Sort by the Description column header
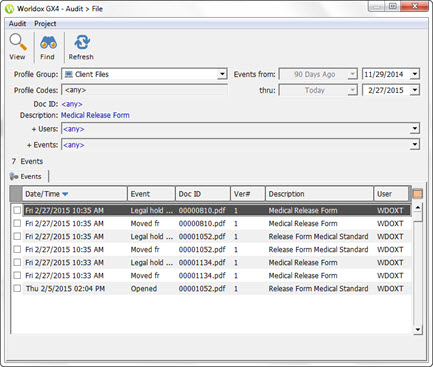The width and height of the screenshot is (433, 367). 319,194
